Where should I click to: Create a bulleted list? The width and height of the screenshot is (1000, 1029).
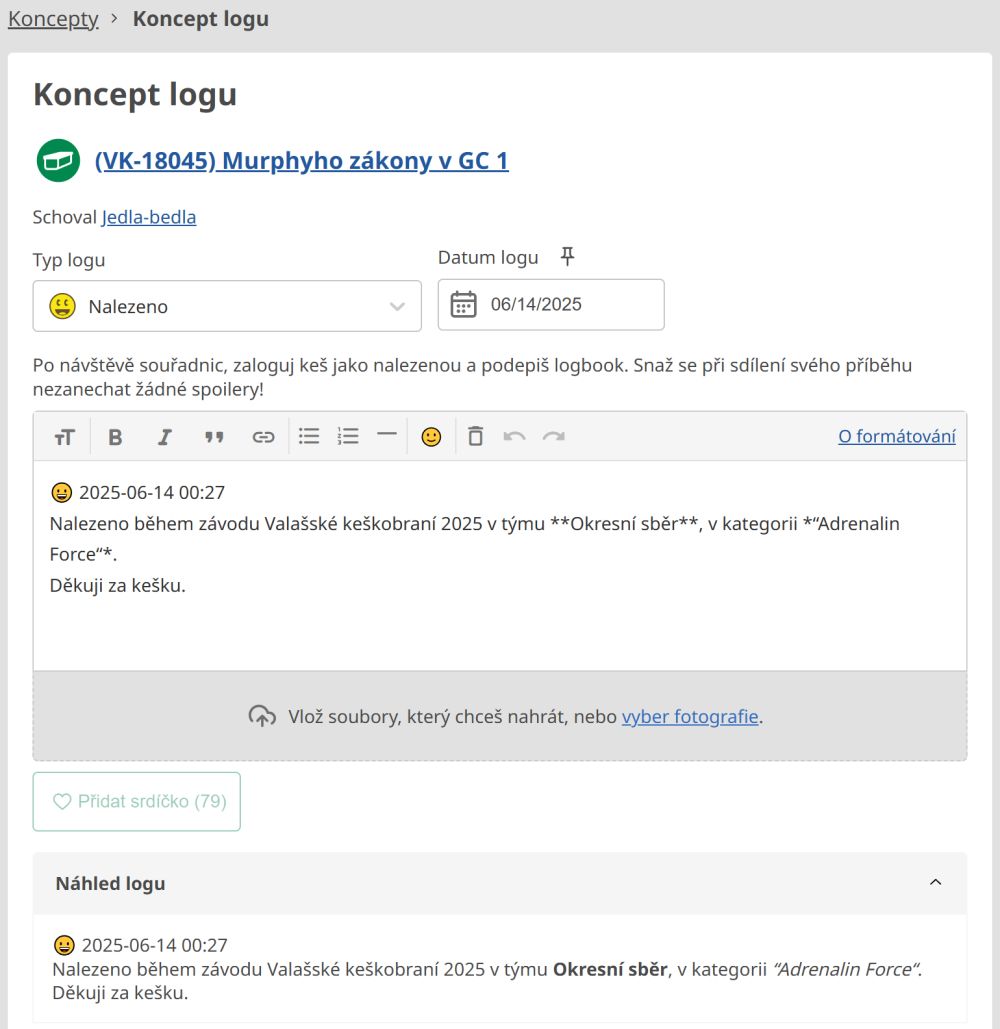(309, 436)
